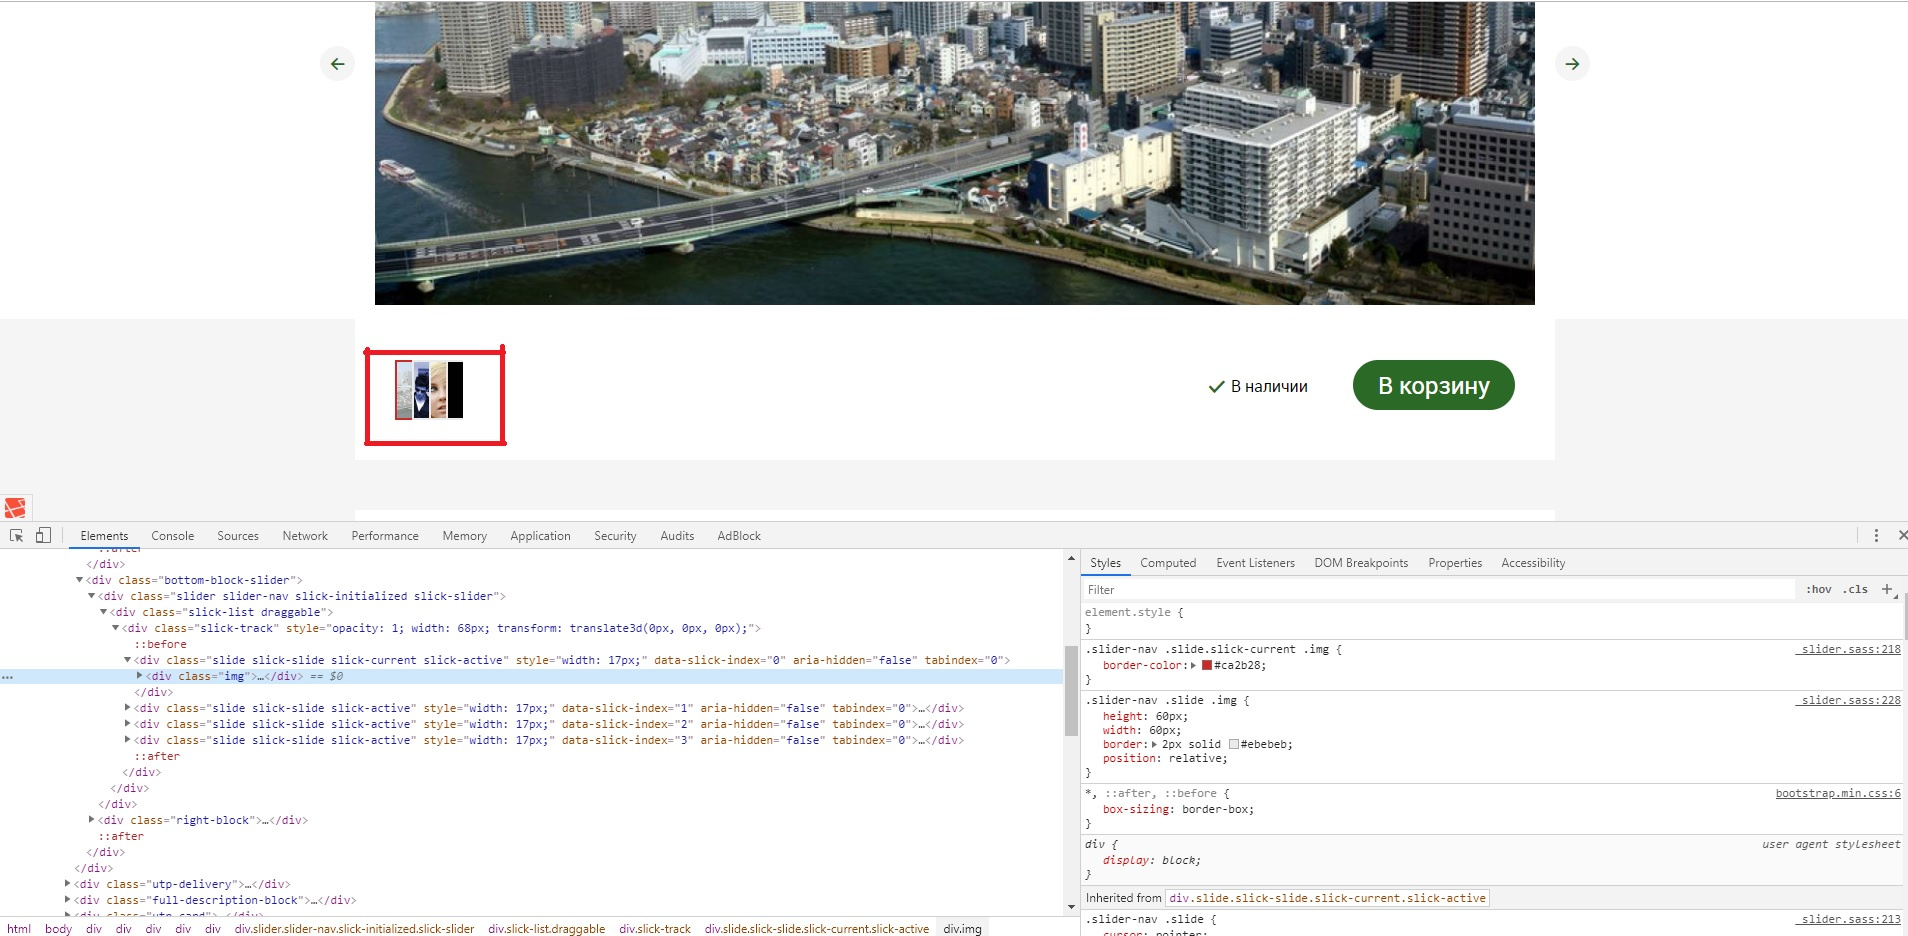Open the Network tab
Image resolution: width=1908 pixels, height=936 pixels.
(x=305, y=536)
